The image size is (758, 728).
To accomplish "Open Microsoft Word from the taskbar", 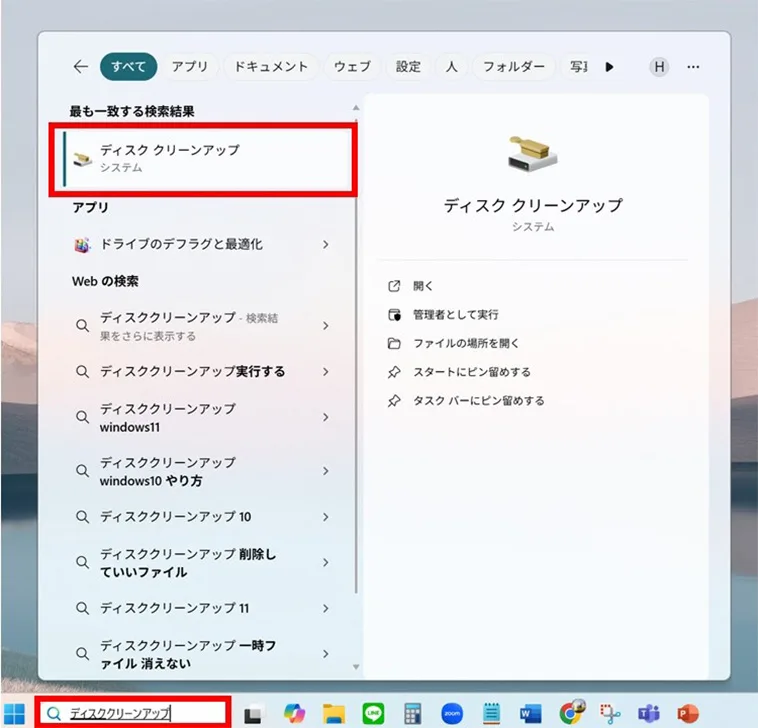I will 530,713.
